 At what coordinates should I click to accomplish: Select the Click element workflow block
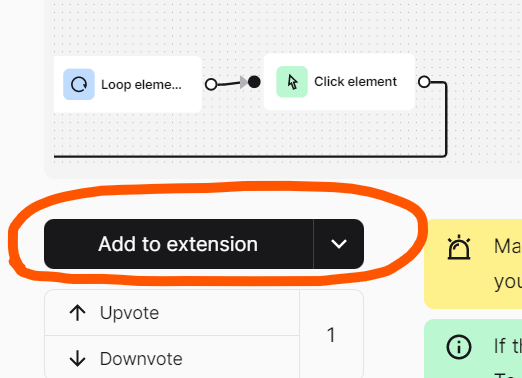point(339,82)
